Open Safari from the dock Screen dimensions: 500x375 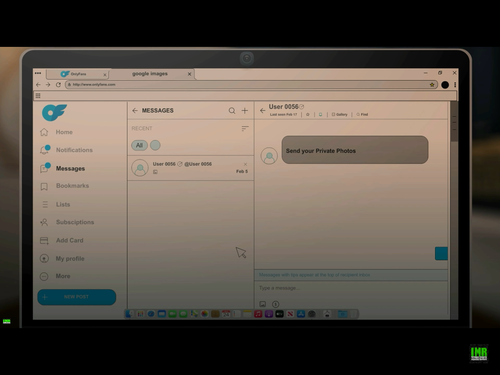pos(151,314)
